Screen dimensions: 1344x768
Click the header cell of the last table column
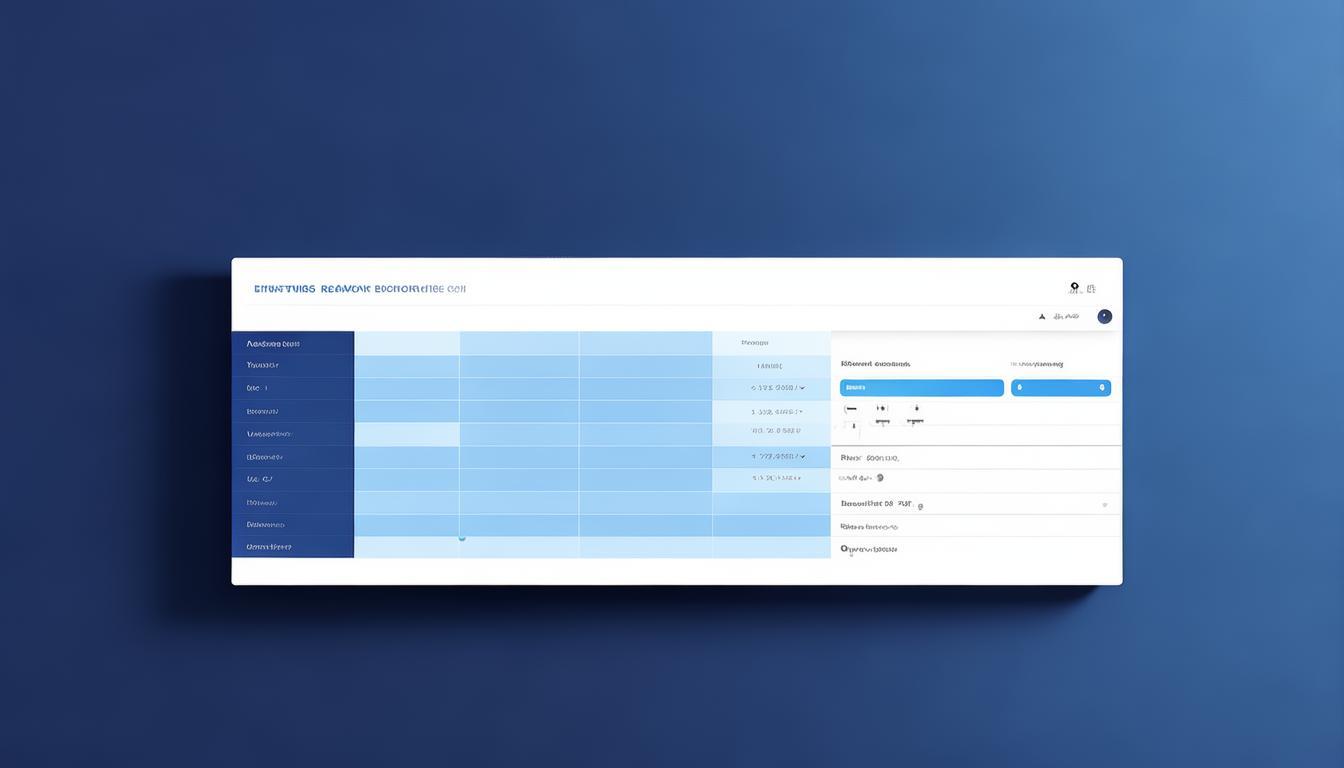point(770,343)
